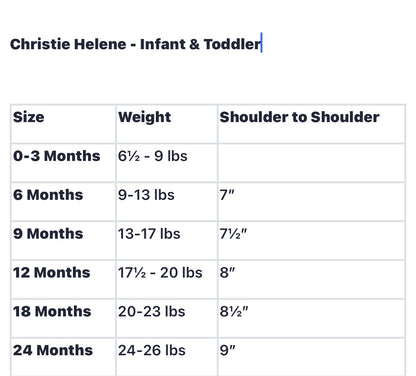This screenshot has height=376, width=416.
Task: Click the 6 Months size cell
Action: coord(63,202)
